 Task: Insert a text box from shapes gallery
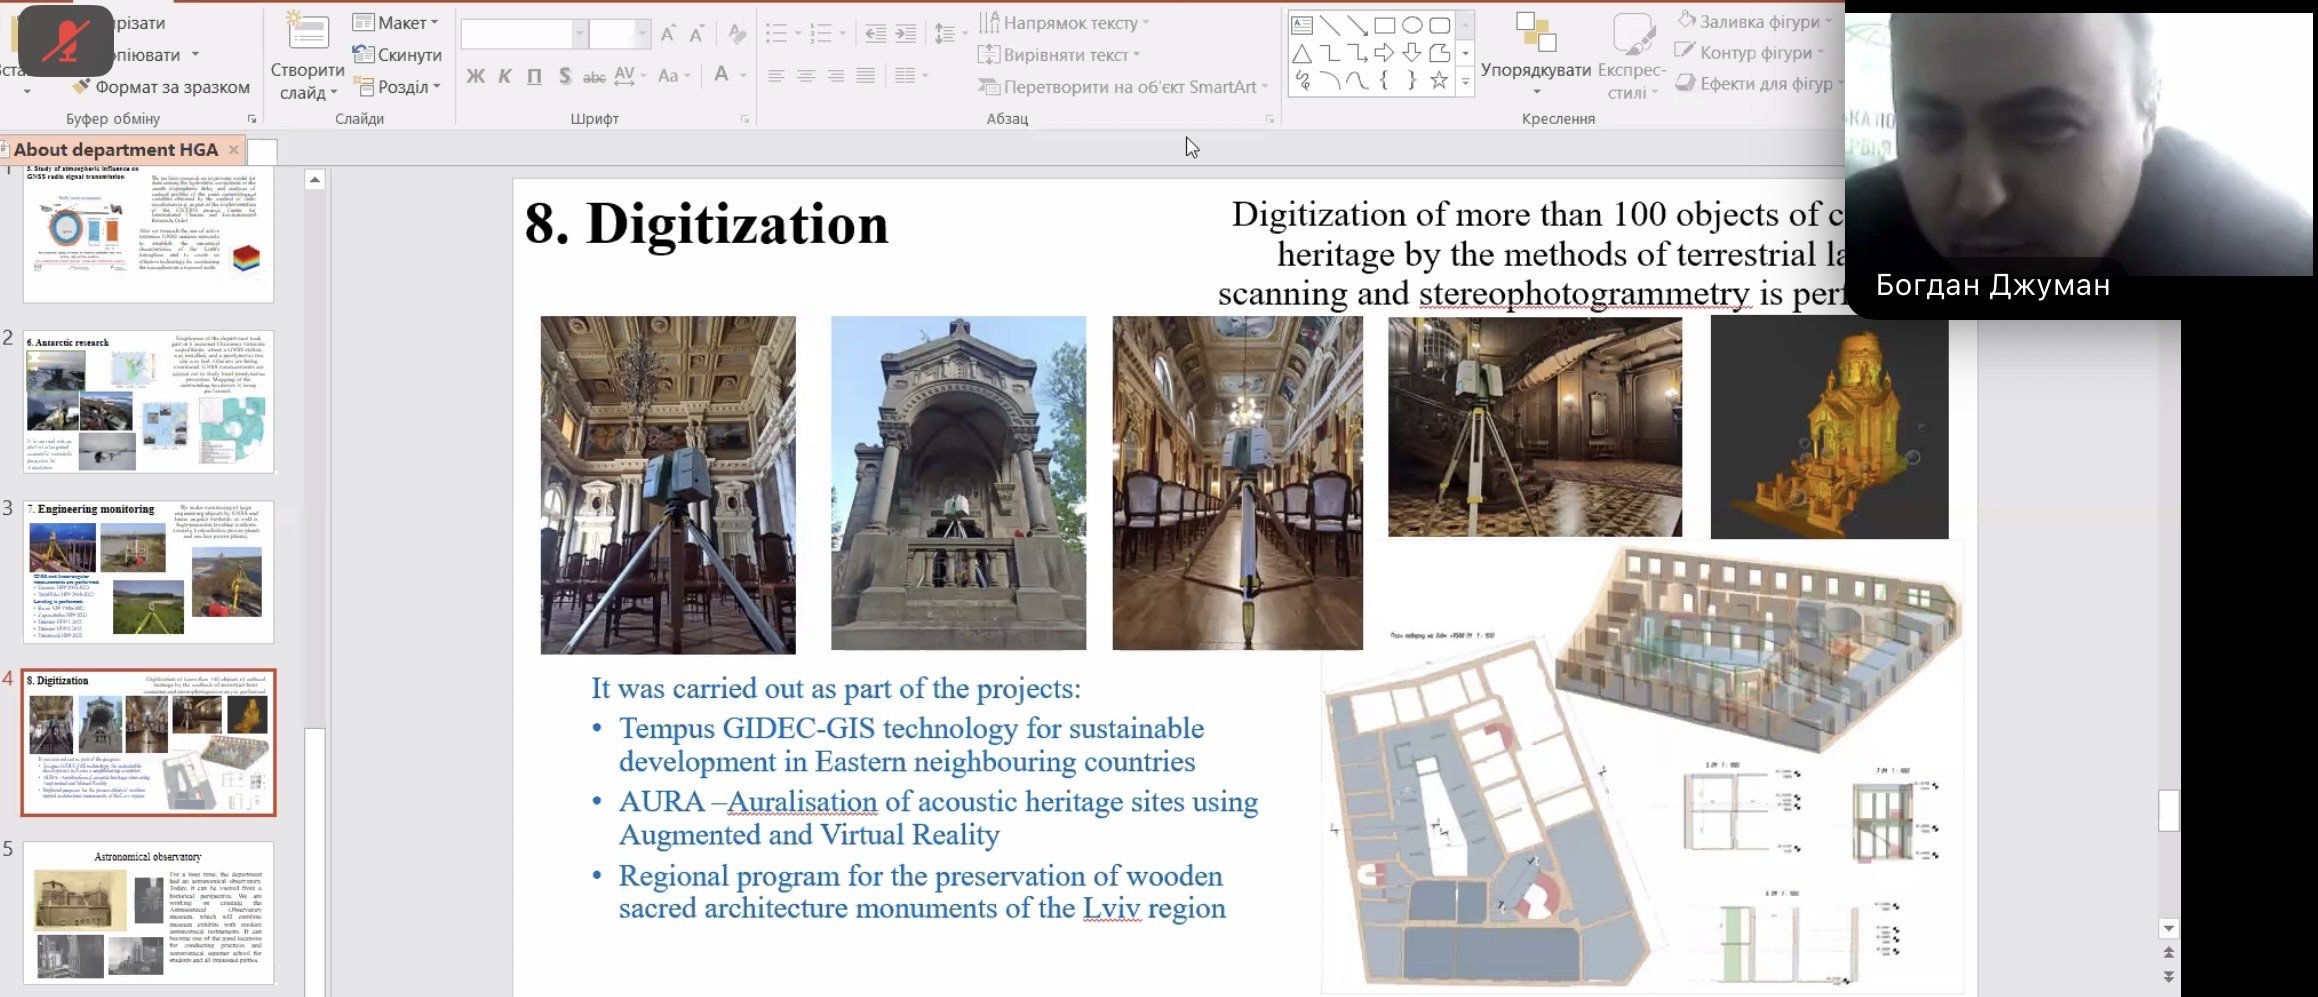(x=1301, y=25)
